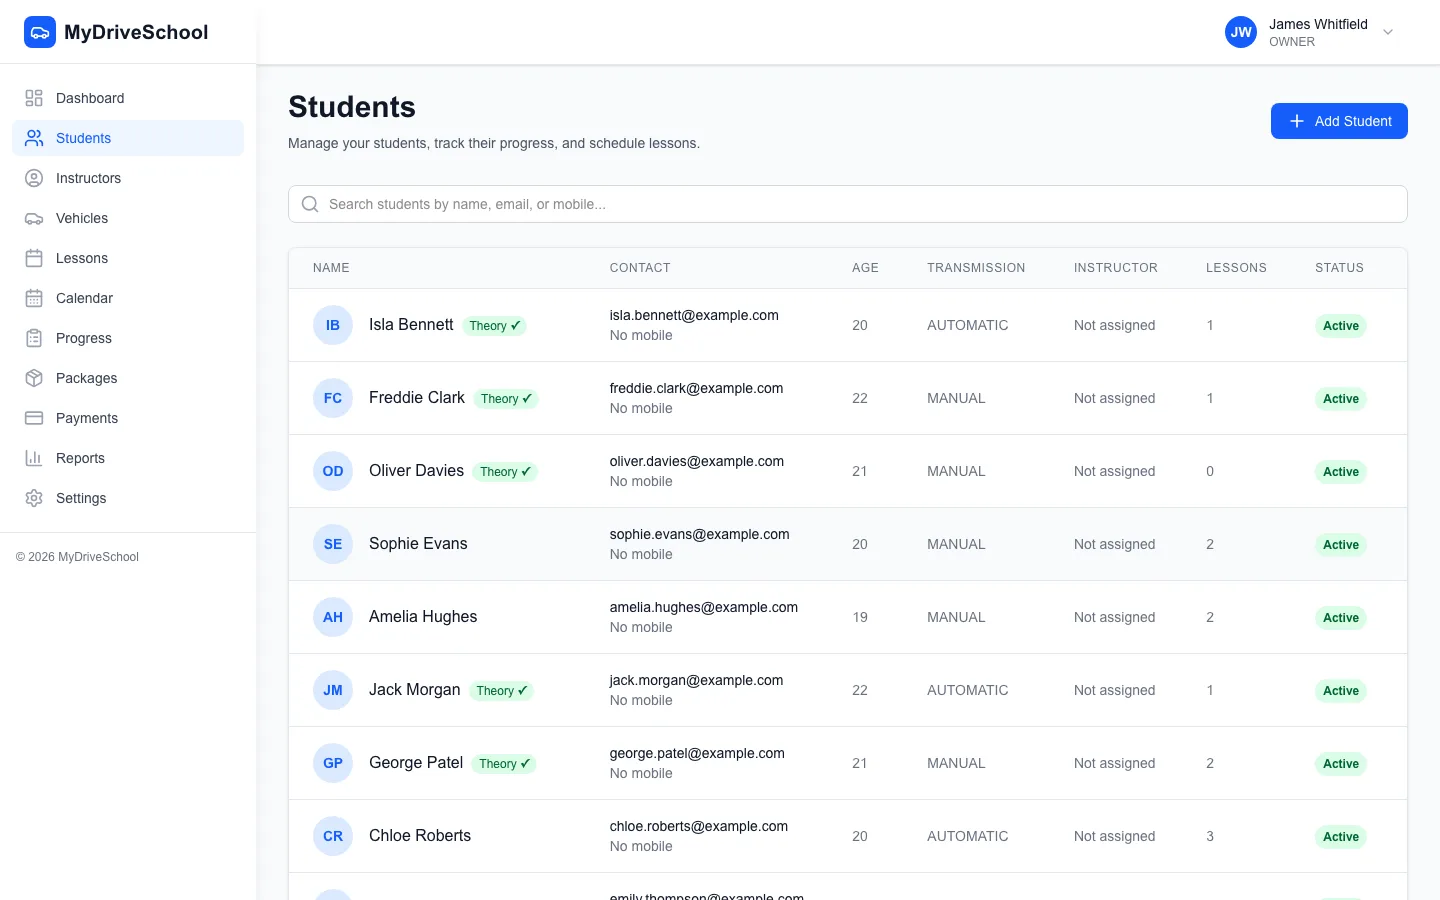Sort the table by the TRANSMISSION column
Viewport: 1440px width, 900px height.
(x=976, y=267)
